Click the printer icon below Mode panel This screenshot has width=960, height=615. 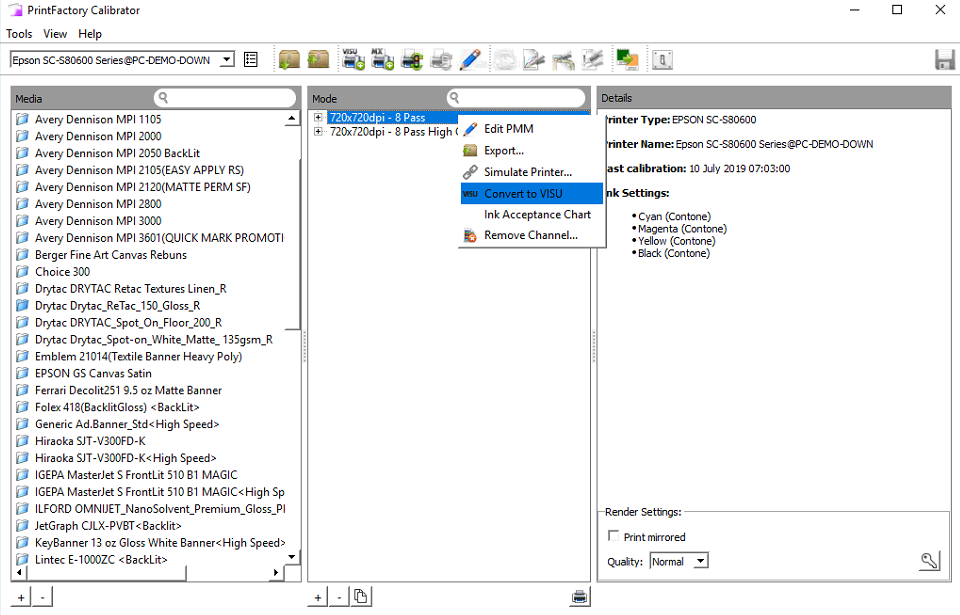[x=579, y=596]
